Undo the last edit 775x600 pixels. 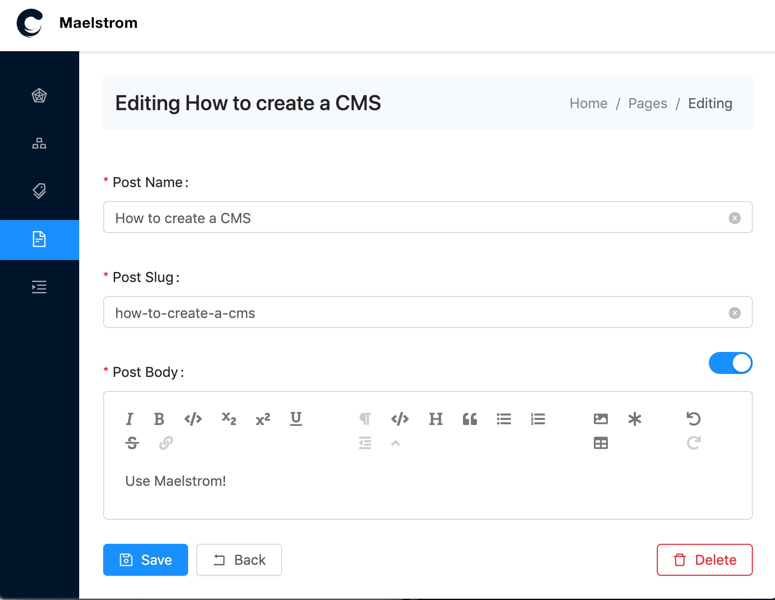pos(693,419)
